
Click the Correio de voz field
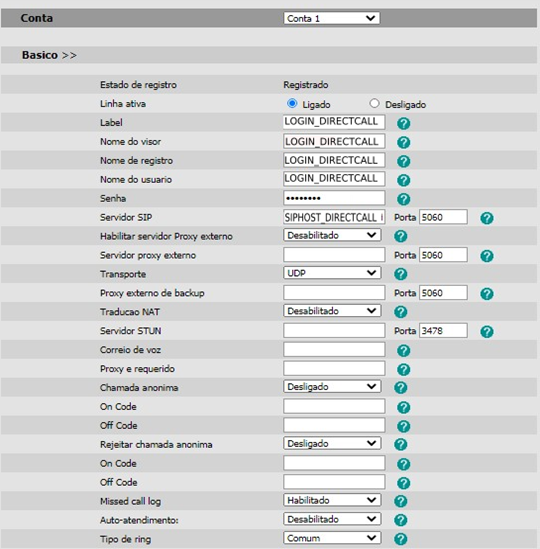[334, 349]
